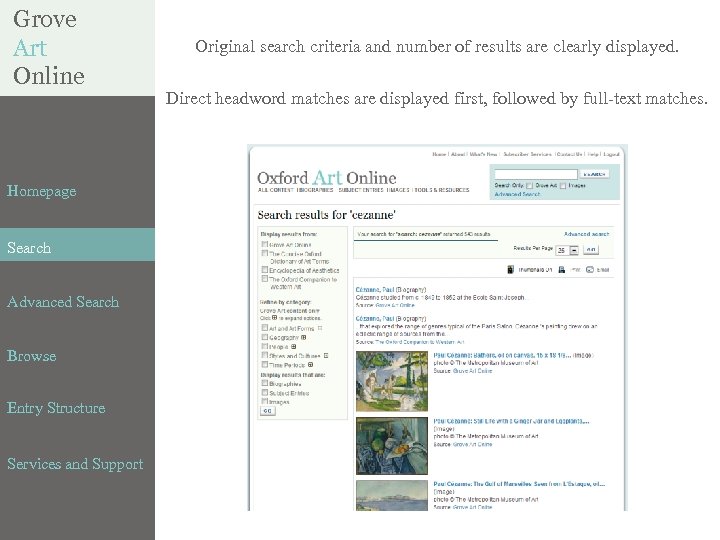Click The Oxford Companion to Western Art source link
This screenshot has height=540, width=720.
[x=420, y=342]
